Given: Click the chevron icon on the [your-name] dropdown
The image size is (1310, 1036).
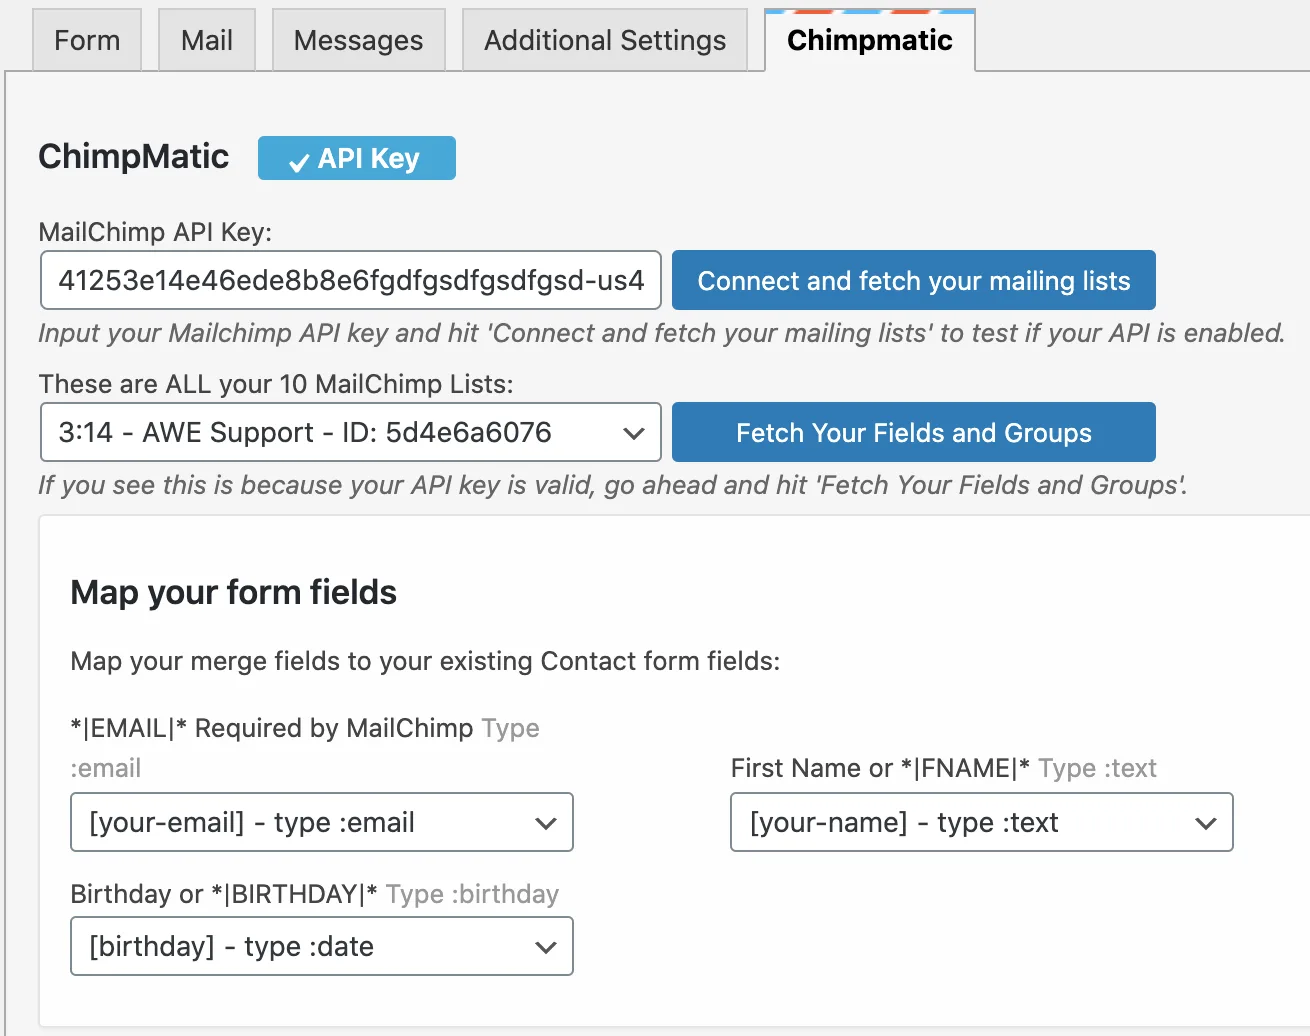Looking at the screenshot, I should 1206,822.
